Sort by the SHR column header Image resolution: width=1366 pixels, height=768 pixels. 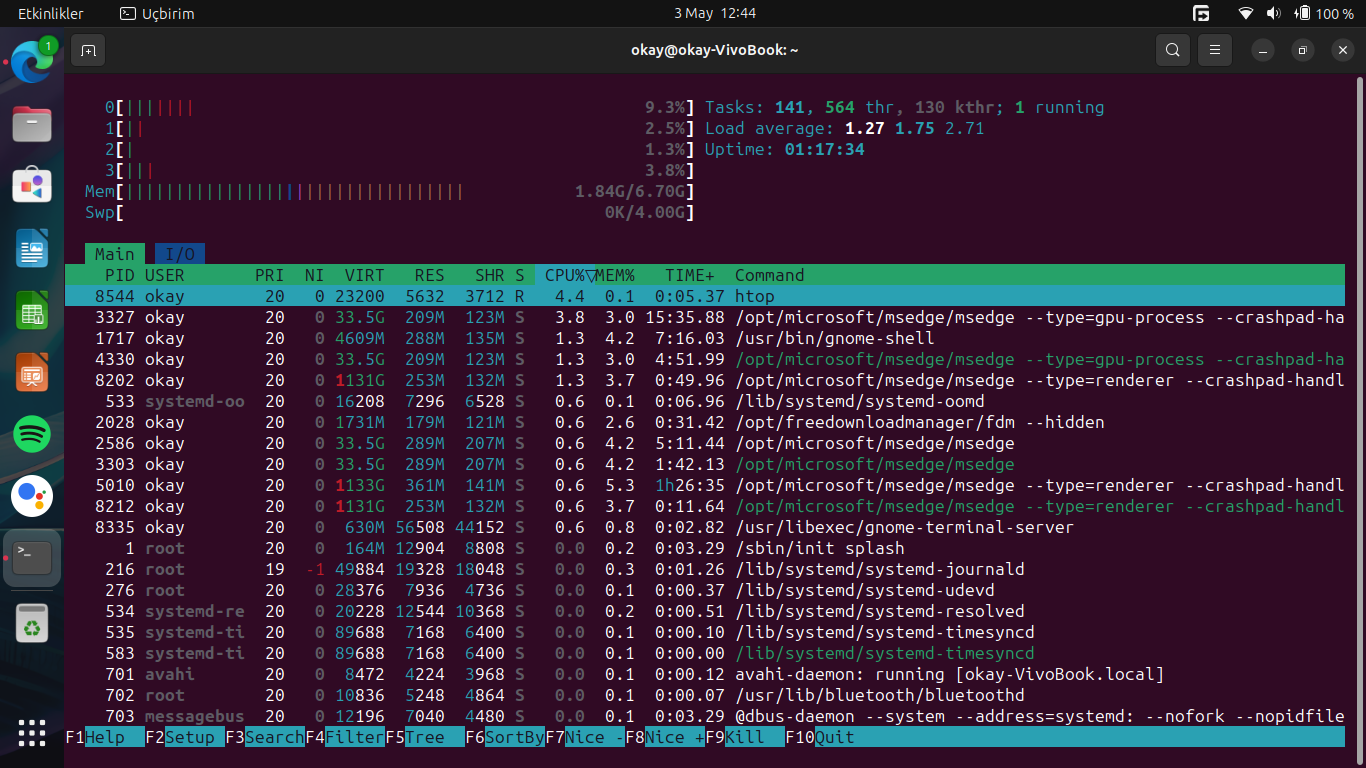coord(490,275)
